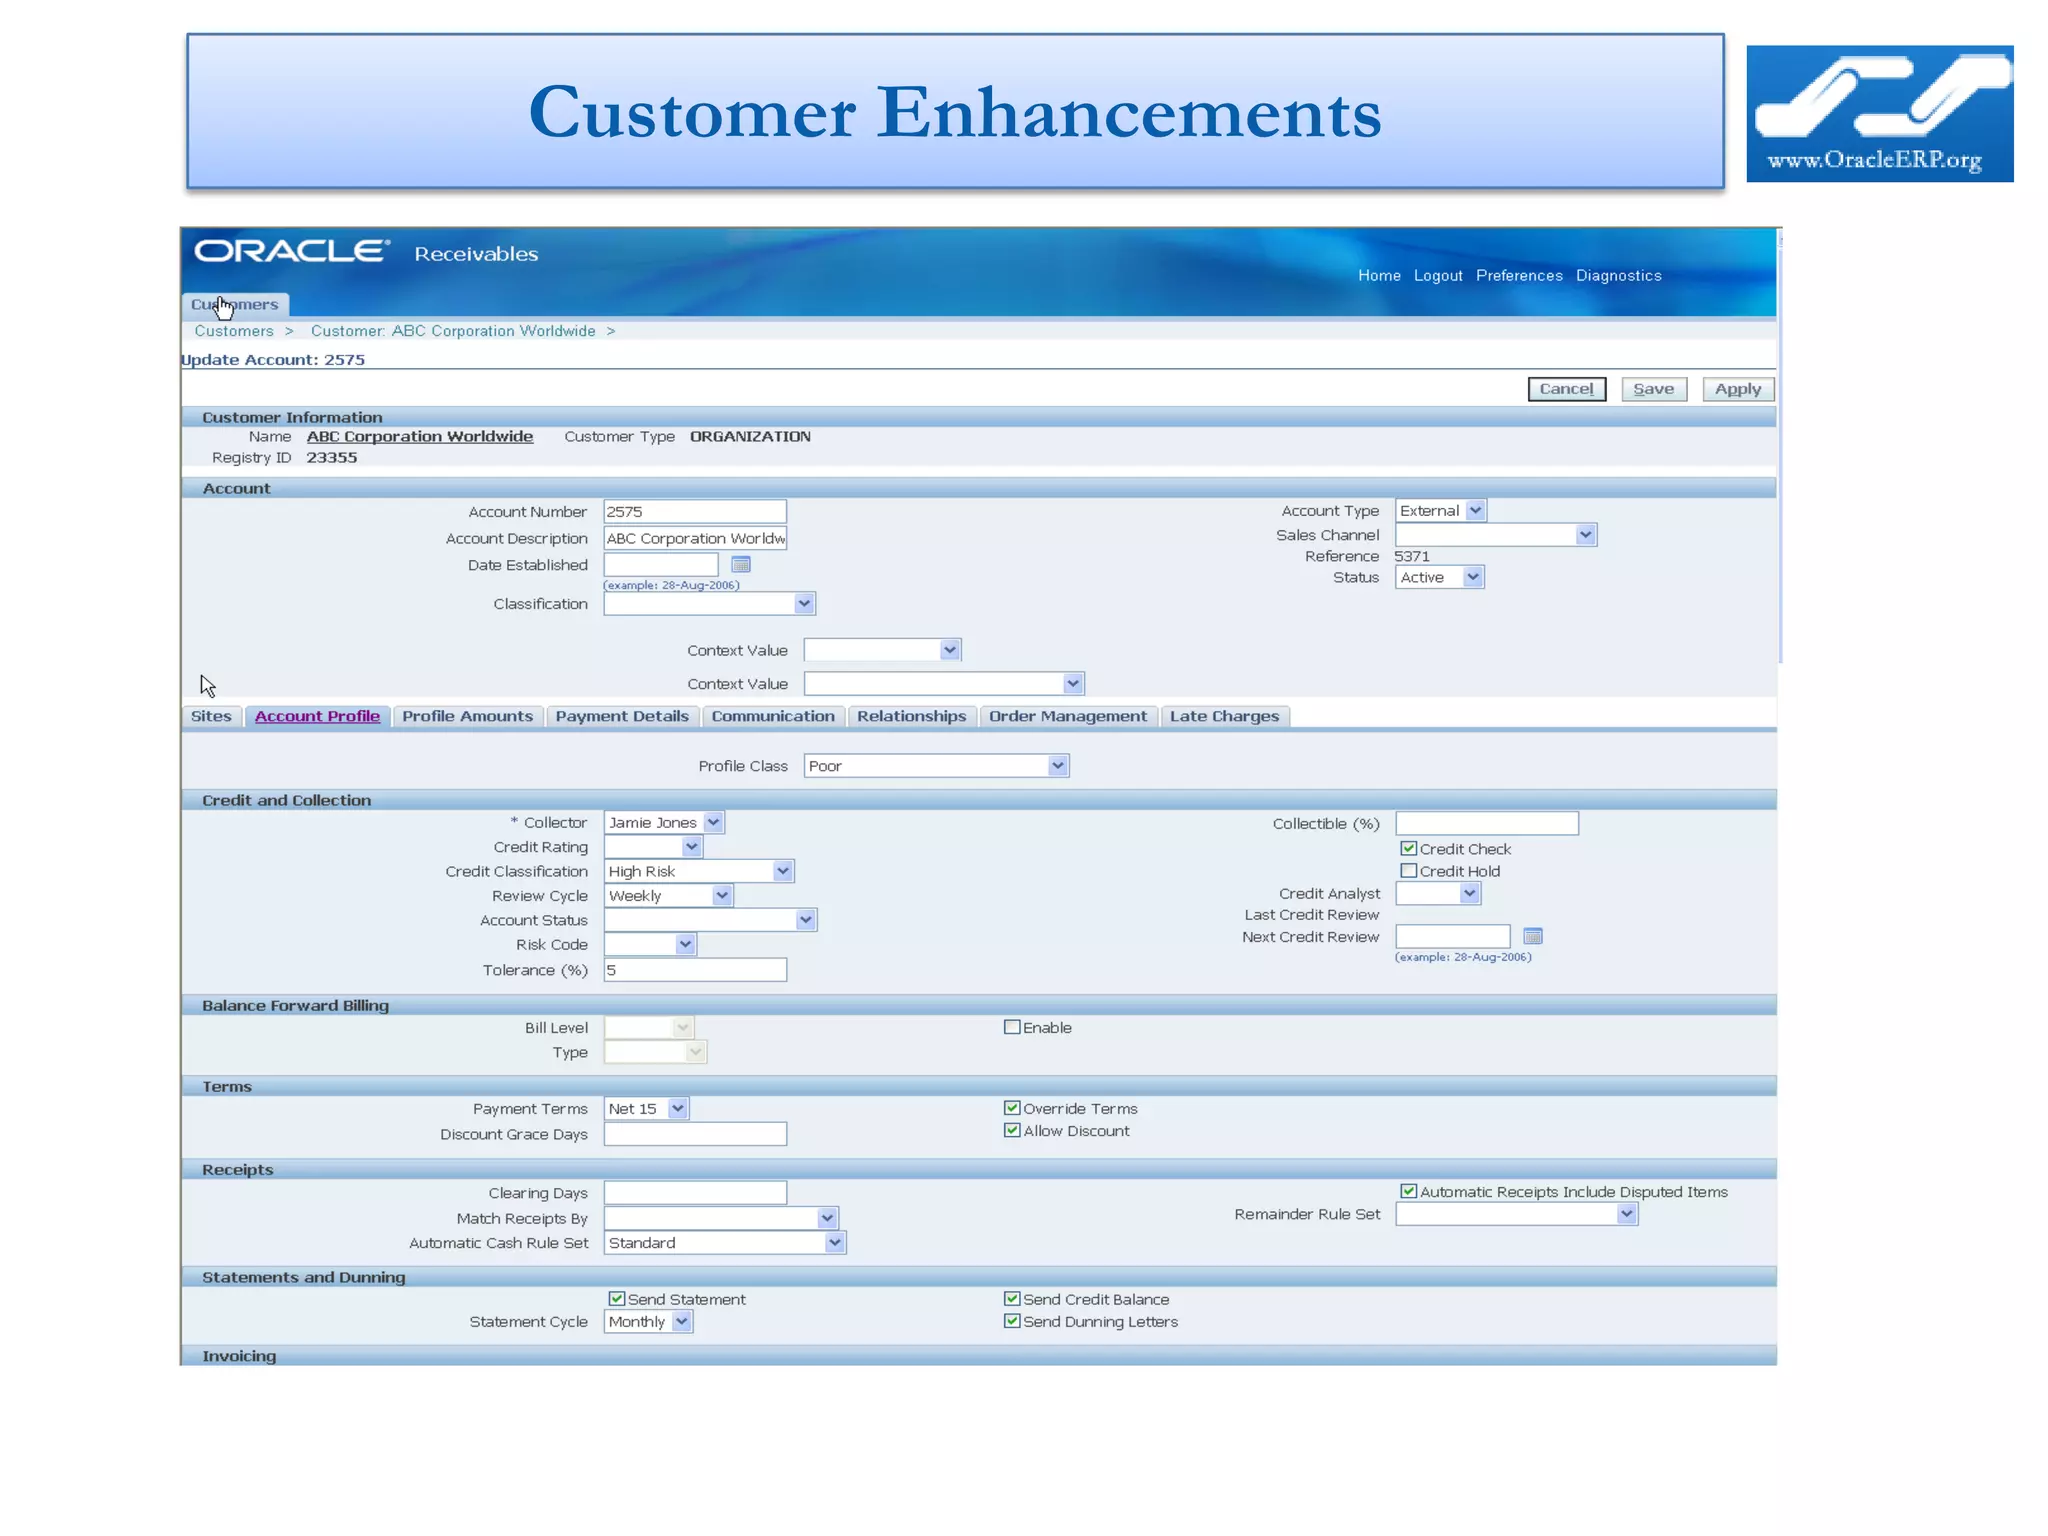Switch to the Sites tab
The height and width of the screenshot is (1536, 2048).
point(211,717)
